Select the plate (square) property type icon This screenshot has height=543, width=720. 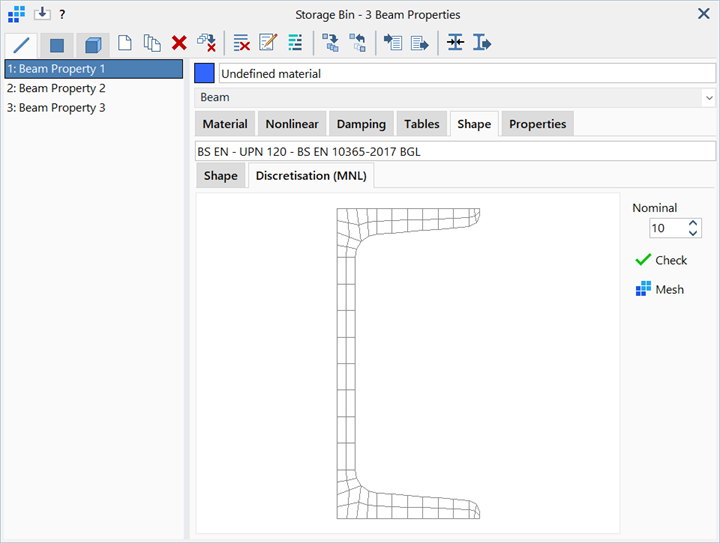pos(57,45)
